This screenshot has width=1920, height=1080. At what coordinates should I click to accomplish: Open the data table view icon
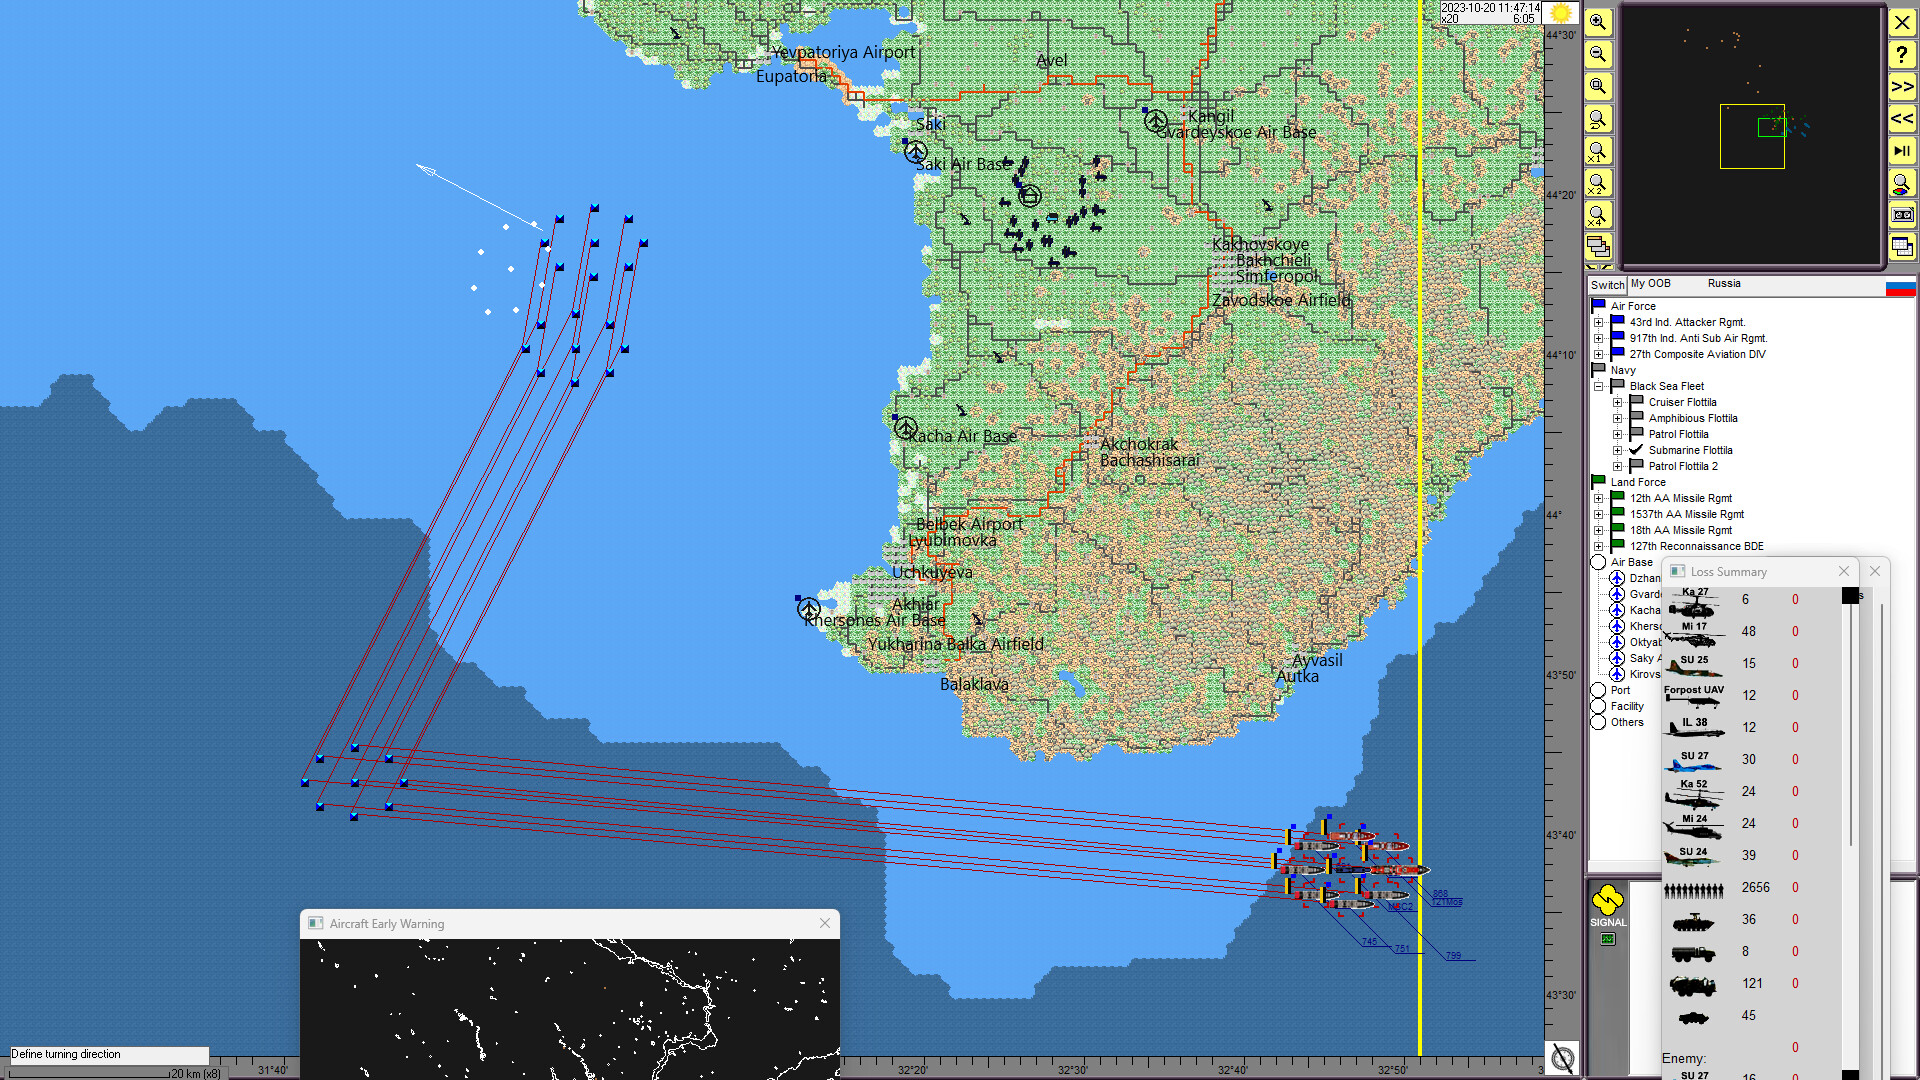tap(1902, 247)
